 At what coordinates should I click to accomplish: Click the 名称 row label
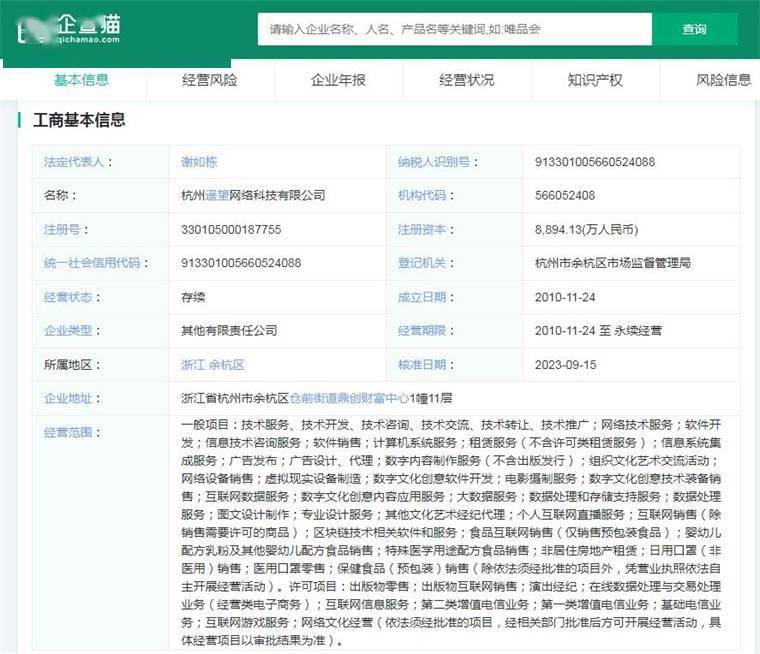[x=60, y=195]
